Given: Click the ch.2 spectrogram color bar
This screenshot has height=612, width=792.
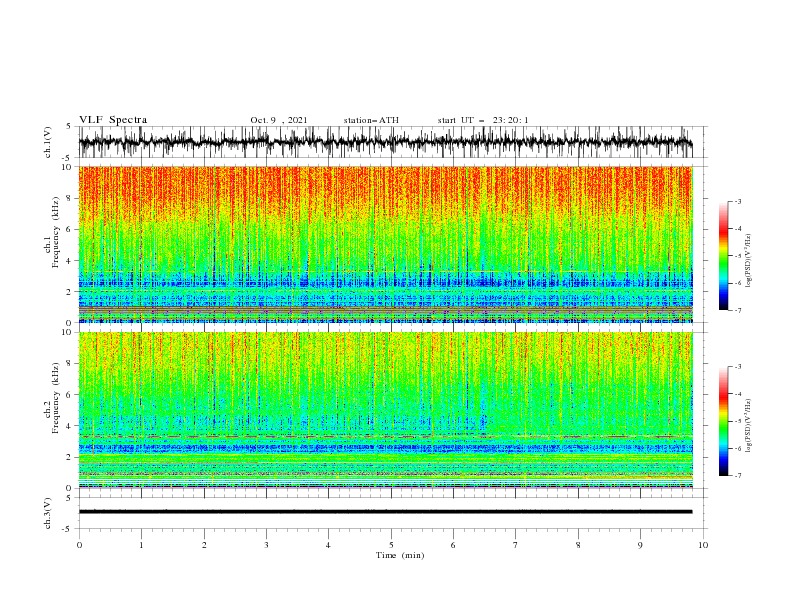Looking at the screenshot, I should click(723, 421).
